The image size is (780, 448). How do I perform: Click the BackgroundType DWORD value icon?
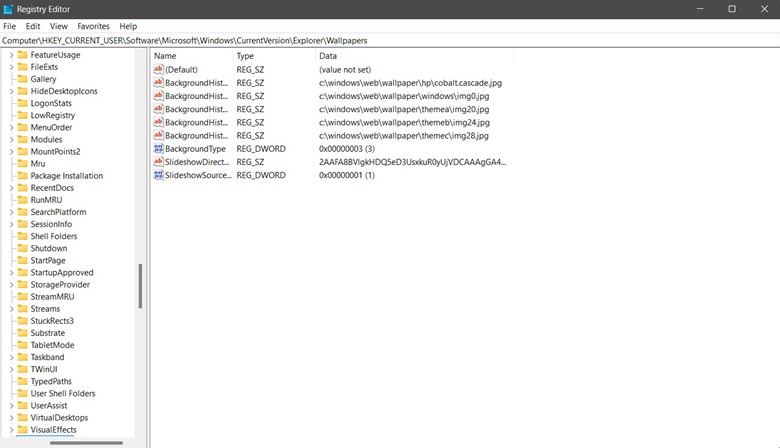(x=158, y=149)
